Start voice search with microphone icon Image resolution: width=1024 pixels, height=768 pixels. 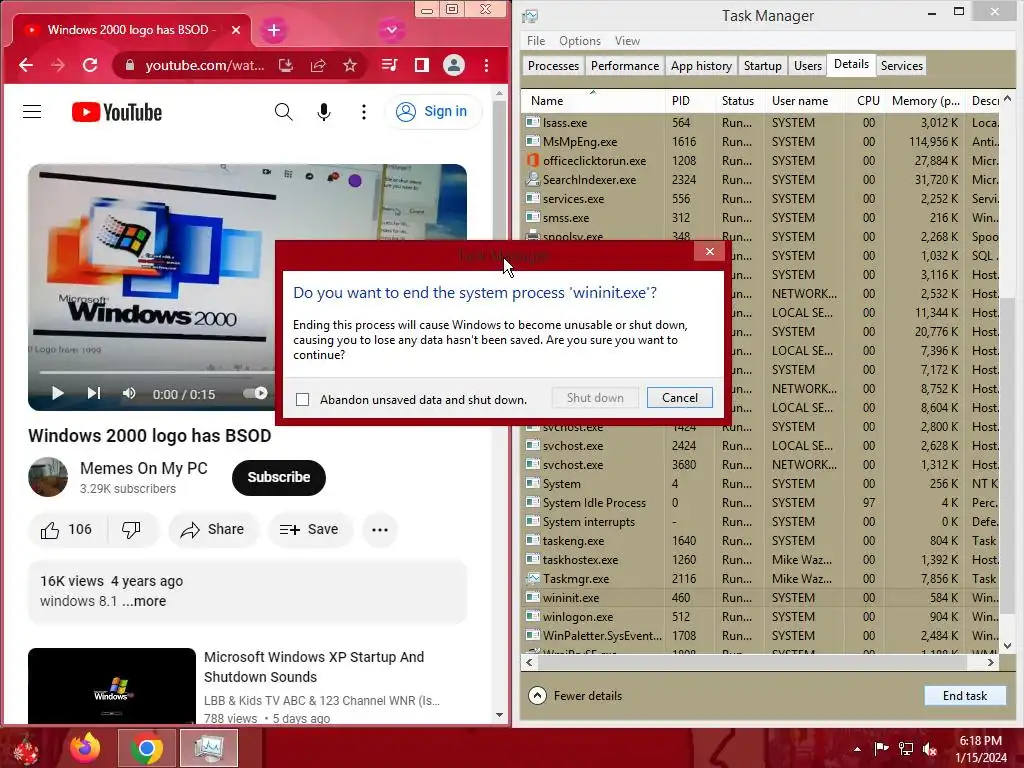[323, 112]
